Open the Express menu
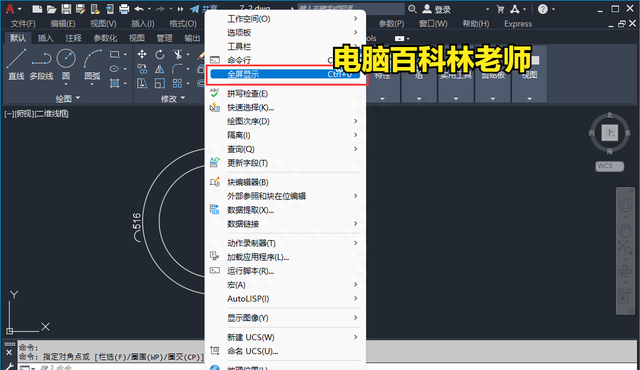The height and width of the screenshot is (370, 640). (x=518, y=24)
